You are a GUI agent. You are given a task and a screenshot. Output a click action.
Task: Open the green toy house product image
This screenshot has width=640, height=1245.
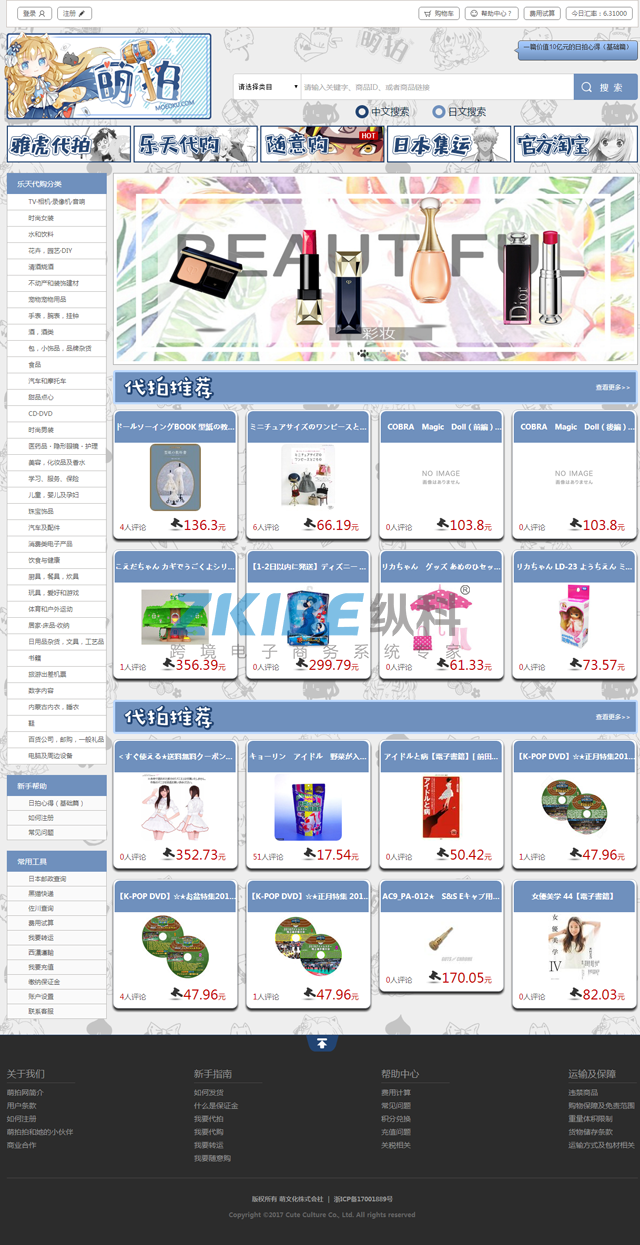[x=175, y=618]
